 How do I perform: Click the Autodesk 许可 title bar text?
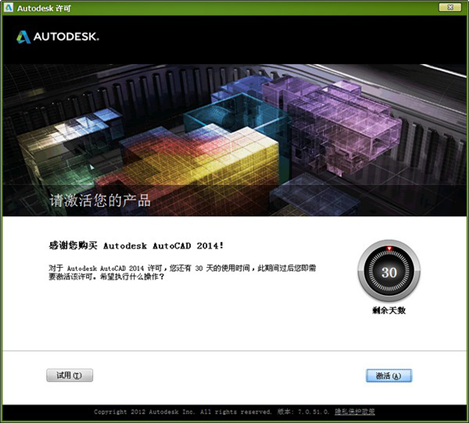point(44,8)
